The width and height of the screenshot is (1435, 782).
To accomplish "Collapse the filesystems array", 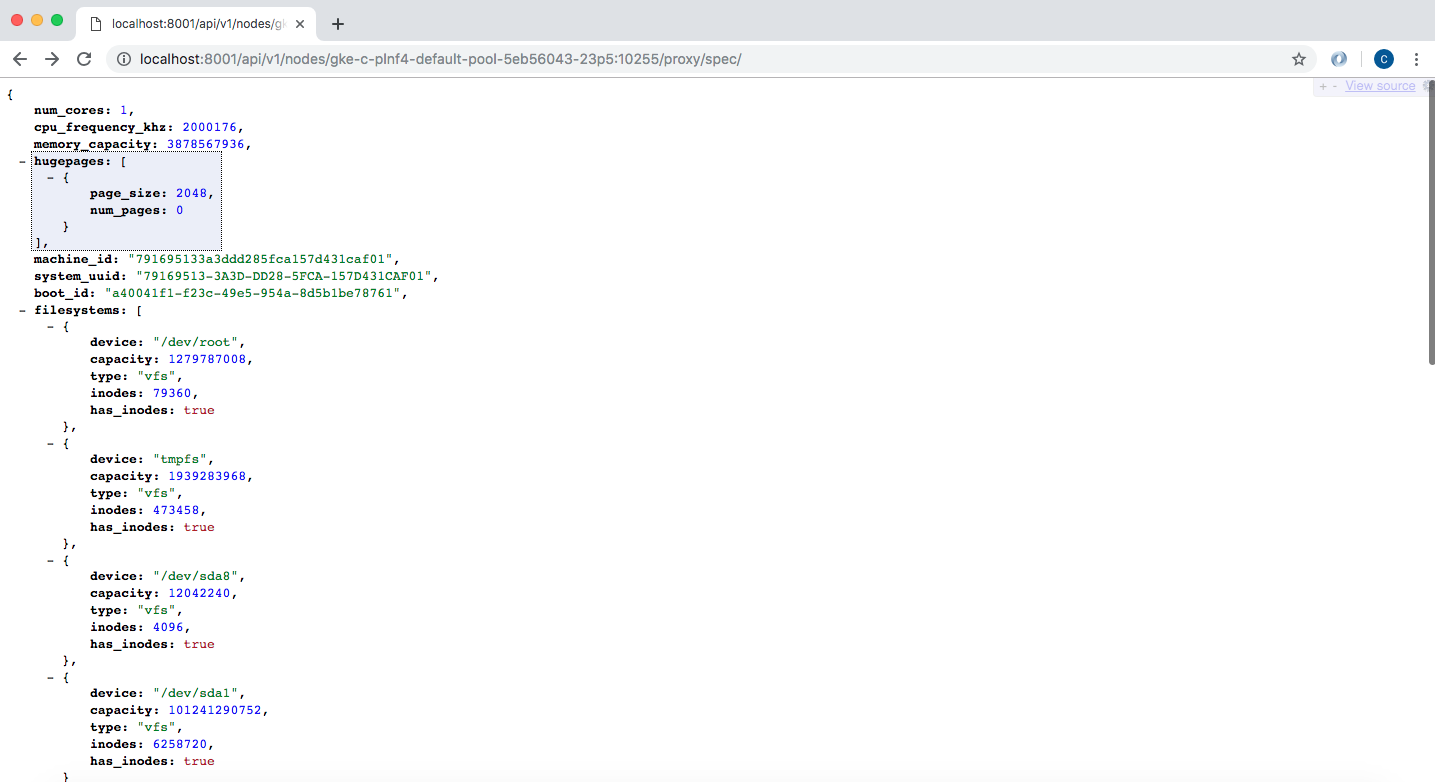I will [22, 310].
